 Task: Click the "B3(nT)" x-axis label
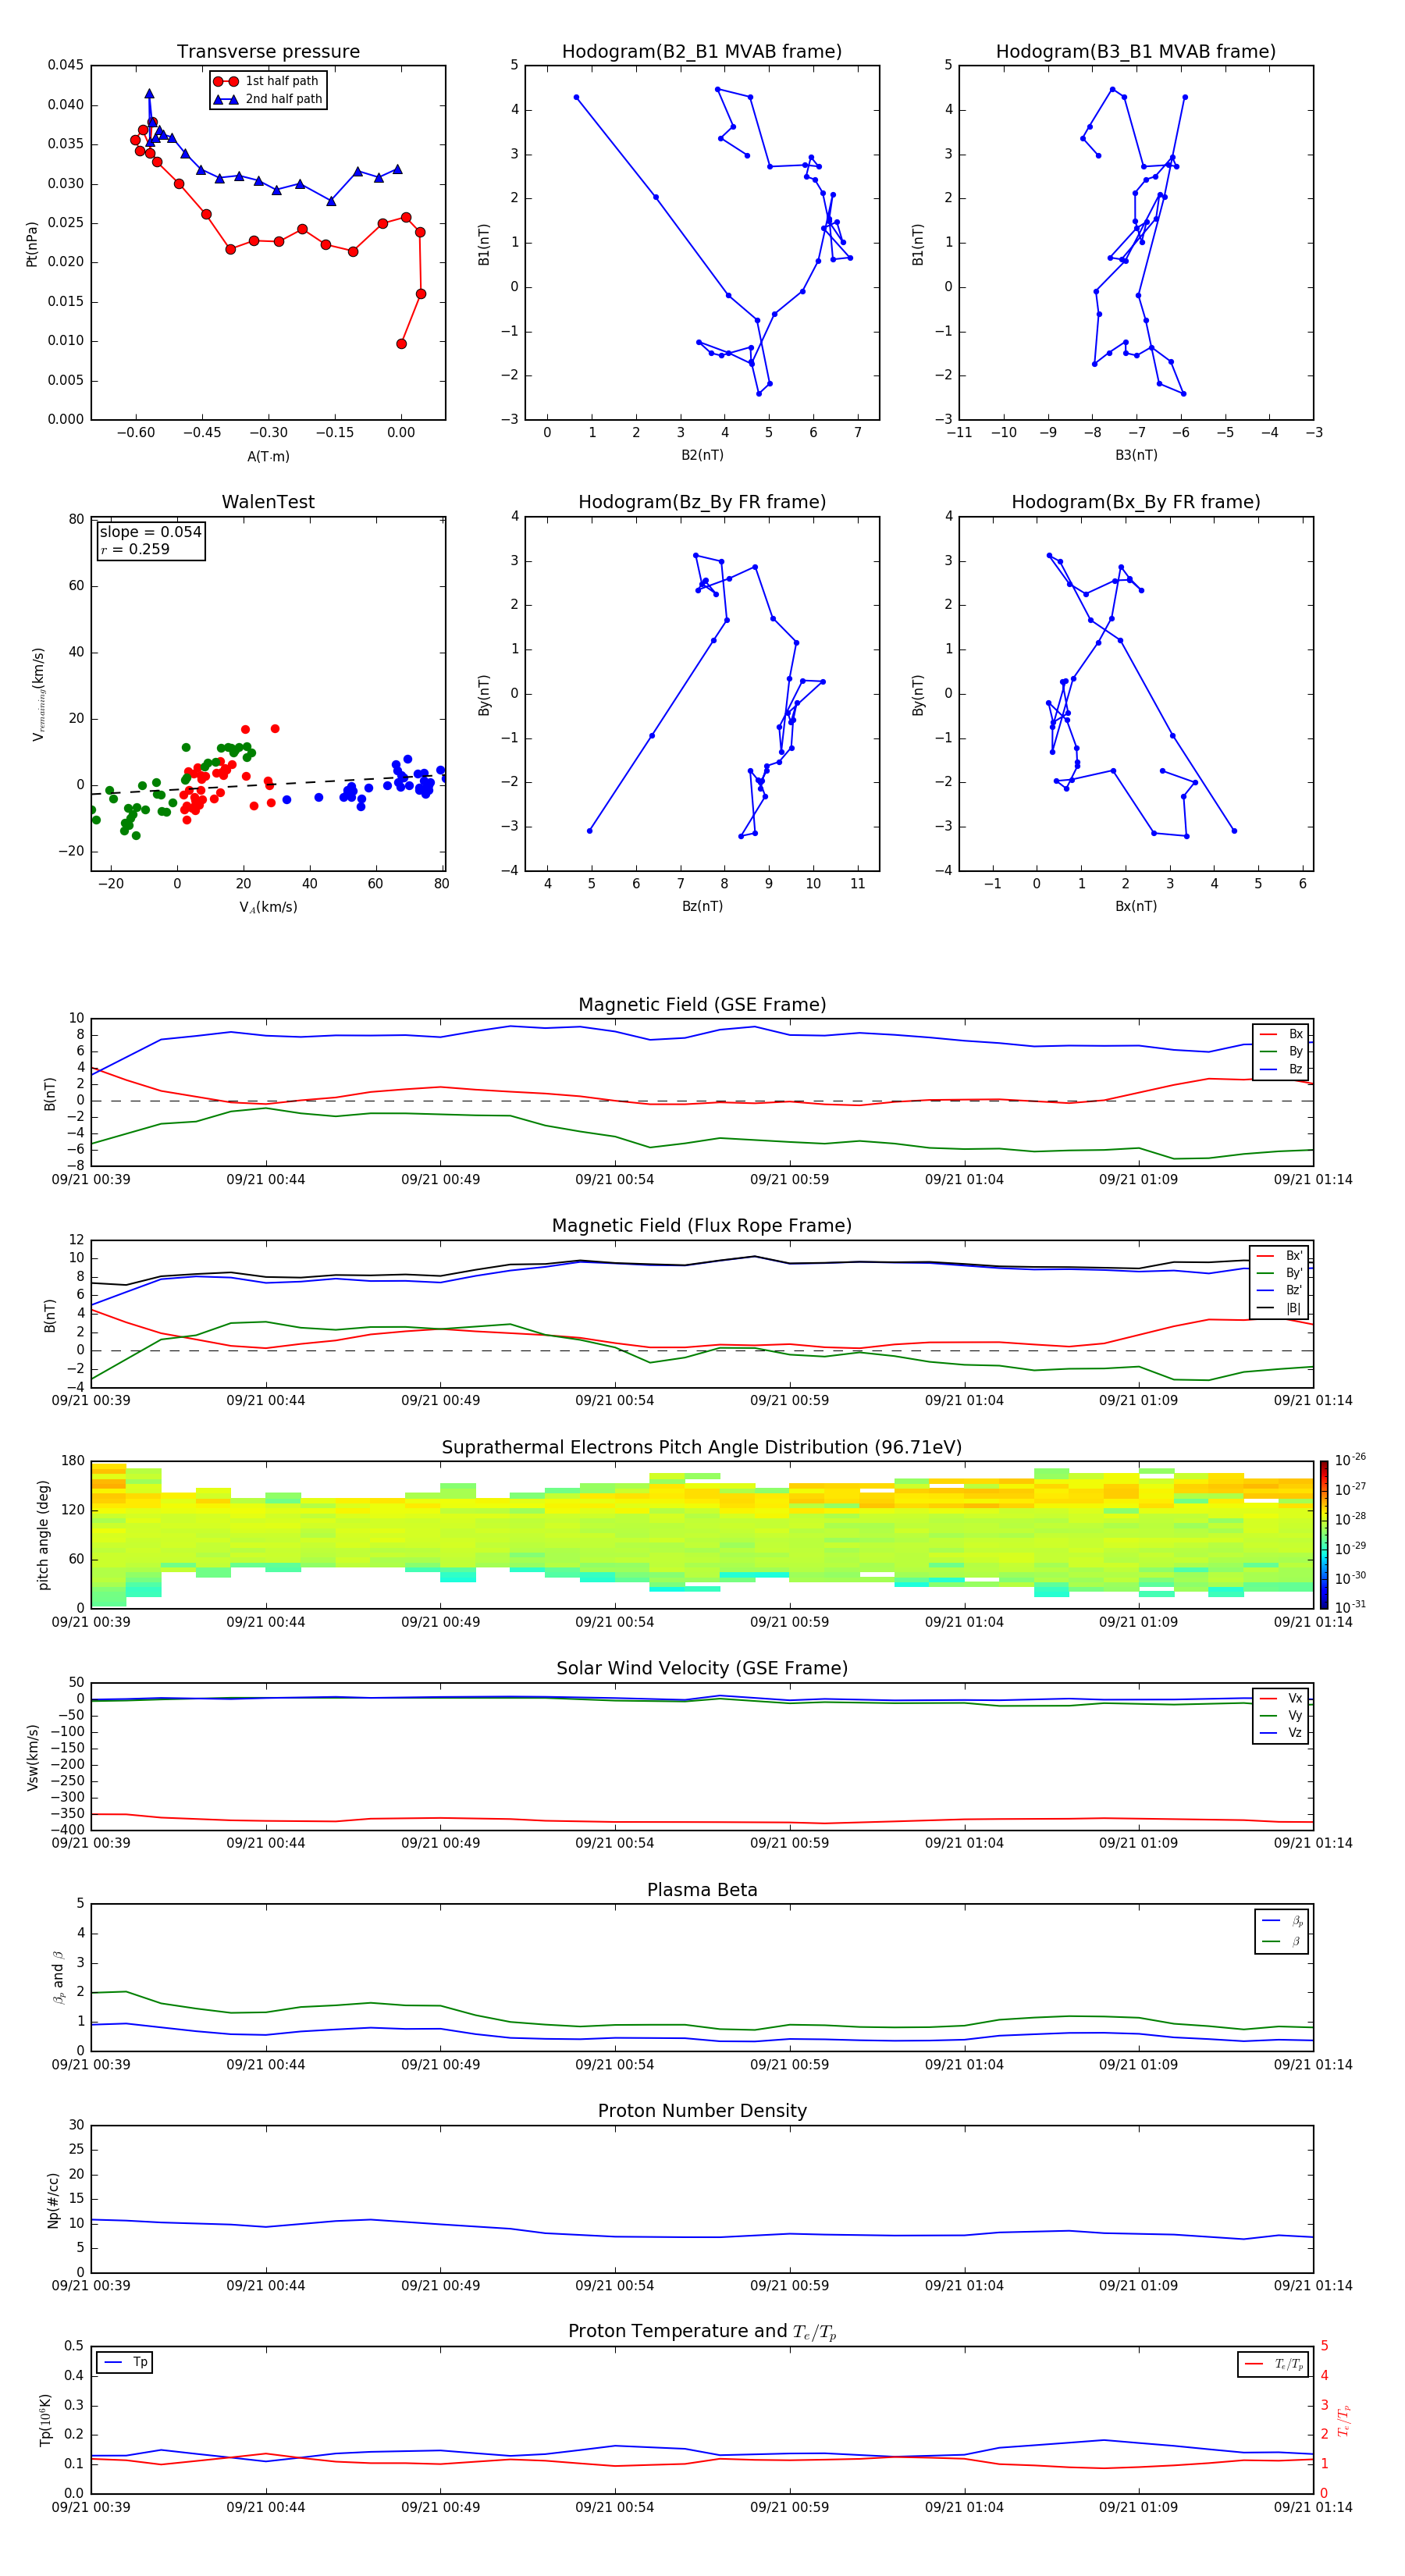point(1136,455)
